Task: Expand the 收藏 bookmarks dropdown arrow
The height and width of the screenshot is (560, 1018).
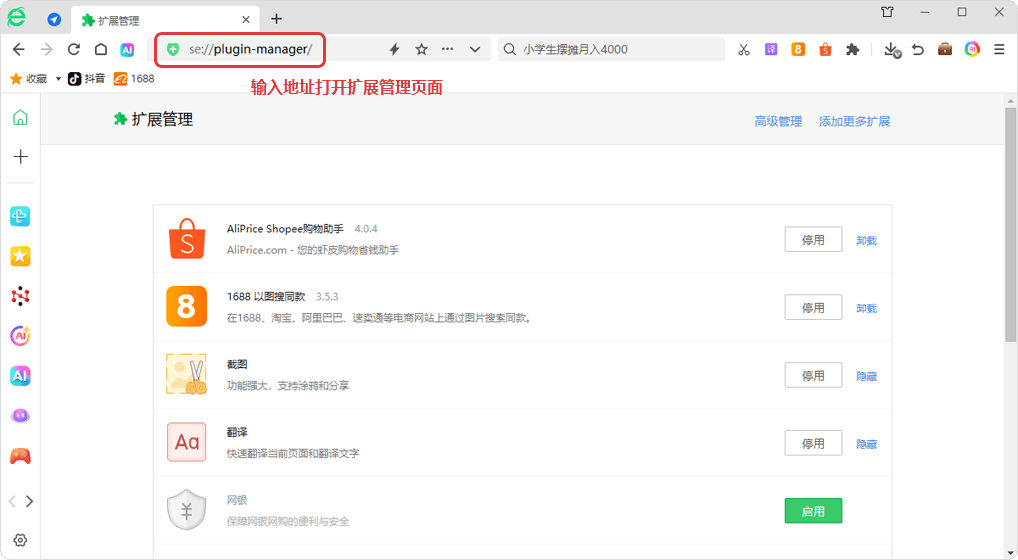Action: click(x=58, y=79)
